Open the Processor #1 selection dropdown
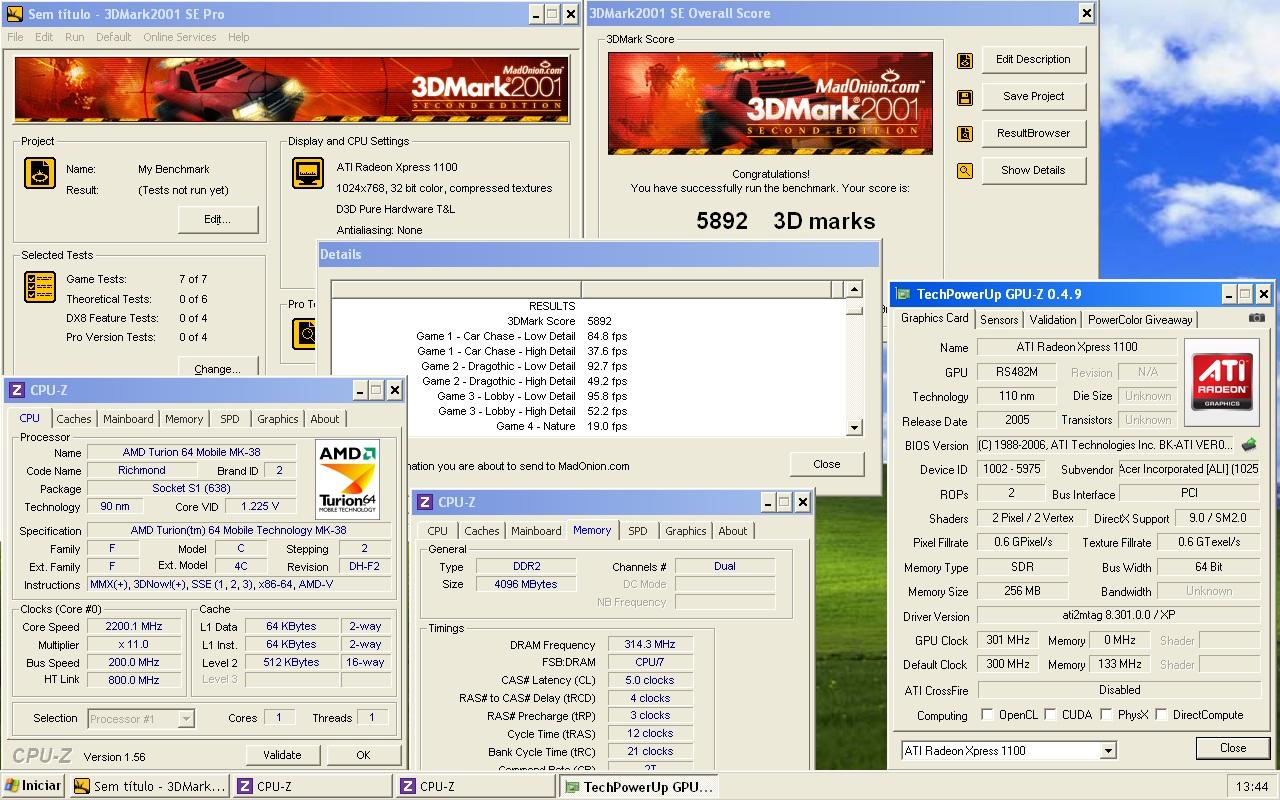Screen dimensions: 1280x800 pos(186,718)
